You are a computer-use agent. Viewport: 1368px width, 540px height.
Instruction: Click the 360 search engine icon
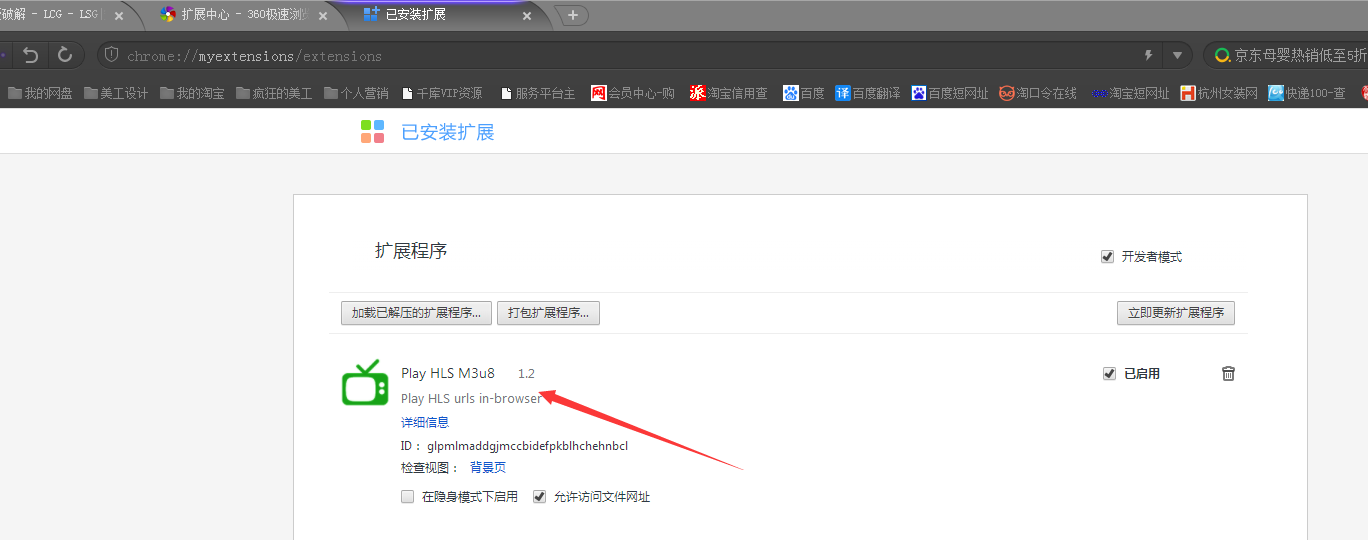point(1222,55)
